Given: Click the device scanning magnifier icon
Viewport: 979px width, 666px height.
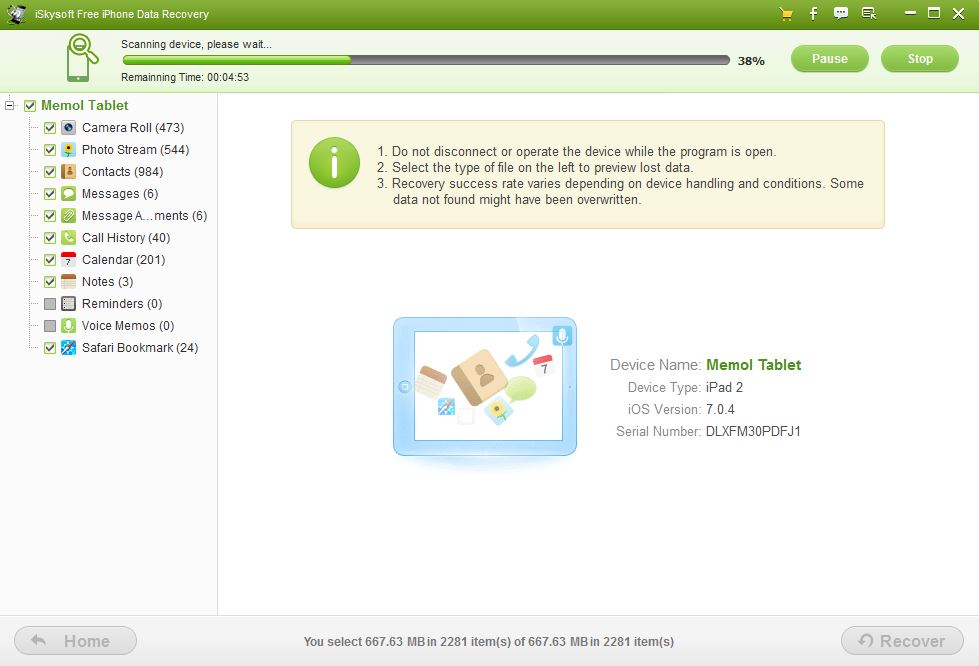Looking at the screenshot, I should pos(82,58).
